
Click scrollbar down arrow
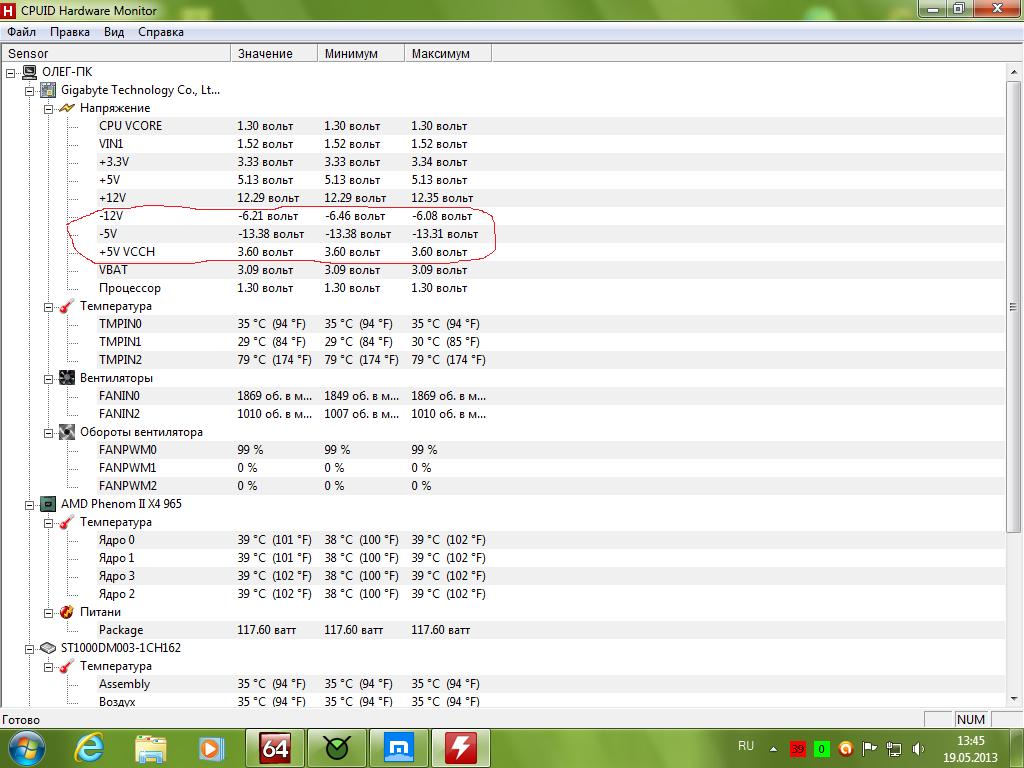tap(1014, 699)
